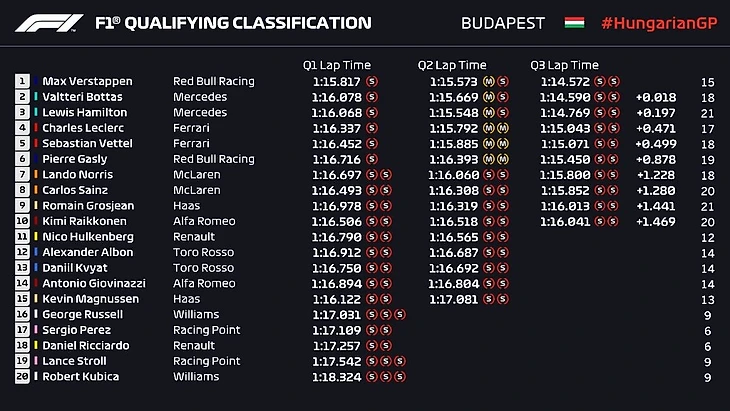Click the F1 Qualifying Classification title
Image resolution: width=730 pixels, height=411 pixels.
[x=233, y=23]
